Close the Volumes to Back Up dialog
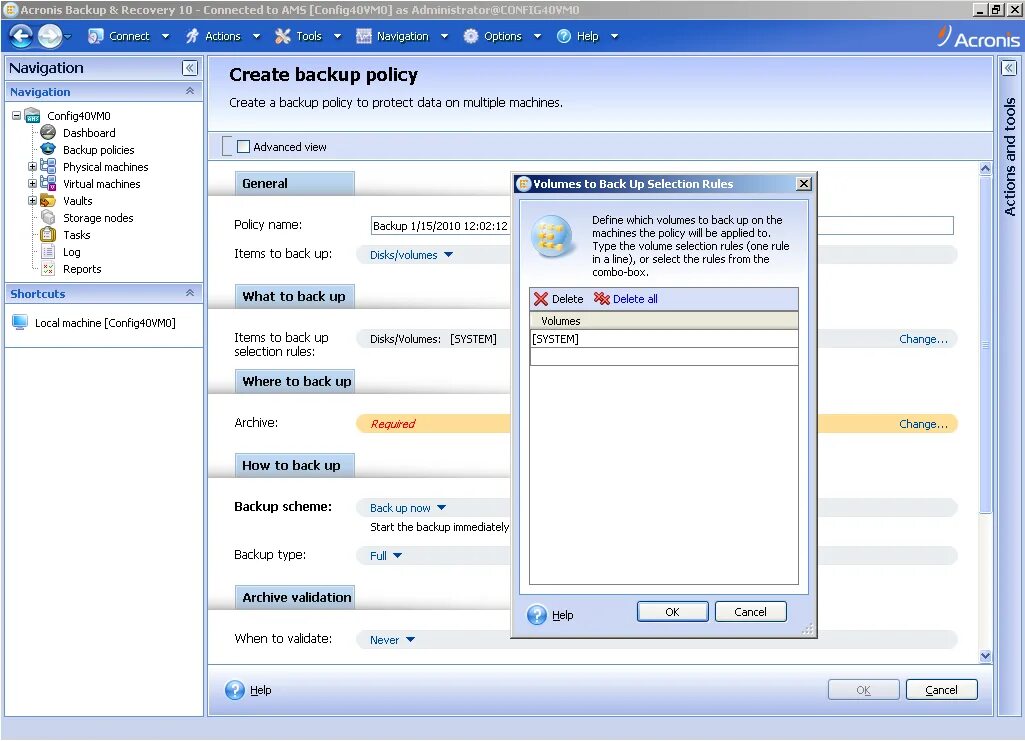Viewport: 1025px width, 741px height. (804, 184)
